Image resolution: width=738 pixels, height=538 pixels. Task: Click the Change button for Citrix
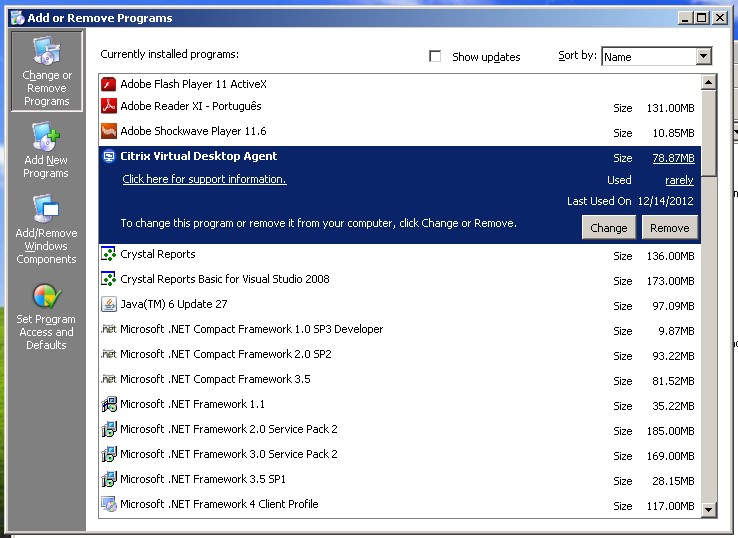[608, 228]
